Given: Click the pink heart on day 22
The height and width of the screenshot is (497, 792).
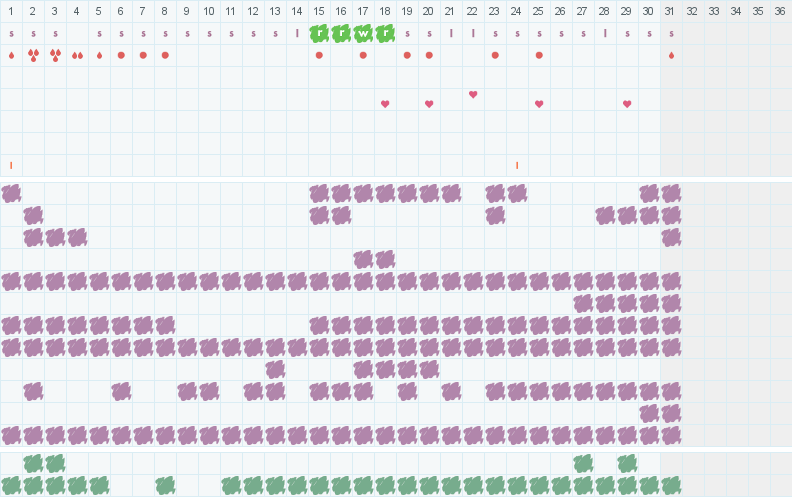Looking at the screenshot, I should tap(473, 94).
